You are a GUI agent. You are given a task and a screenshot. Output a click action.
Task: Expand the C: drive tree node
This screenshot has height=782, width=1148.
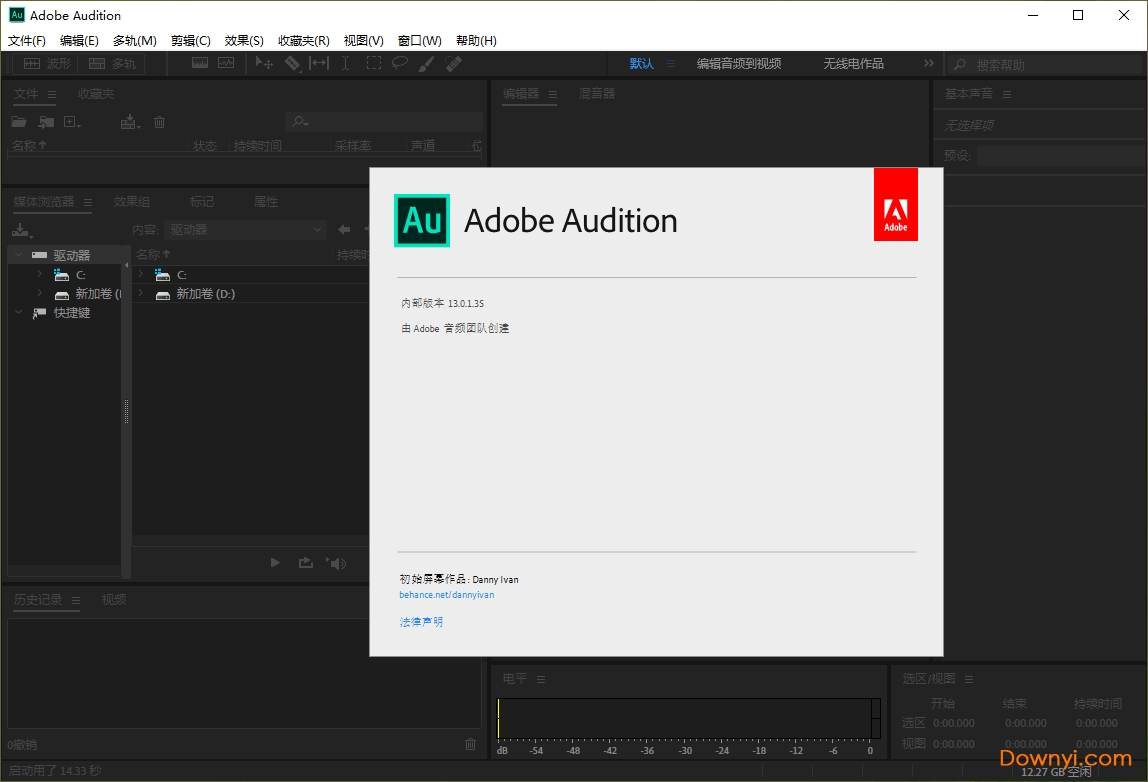point(40,274)
